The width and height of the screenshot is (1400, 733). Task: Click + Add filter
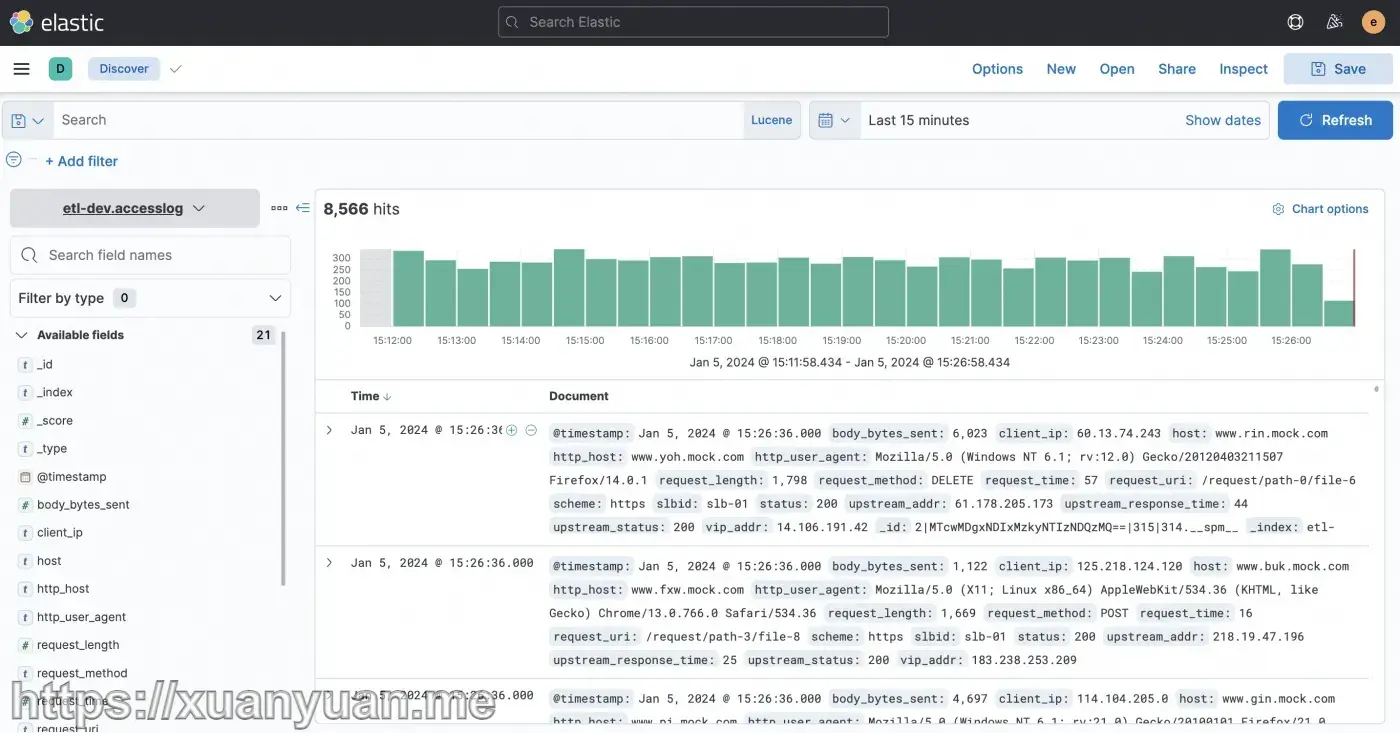click(x=81, y=161)
